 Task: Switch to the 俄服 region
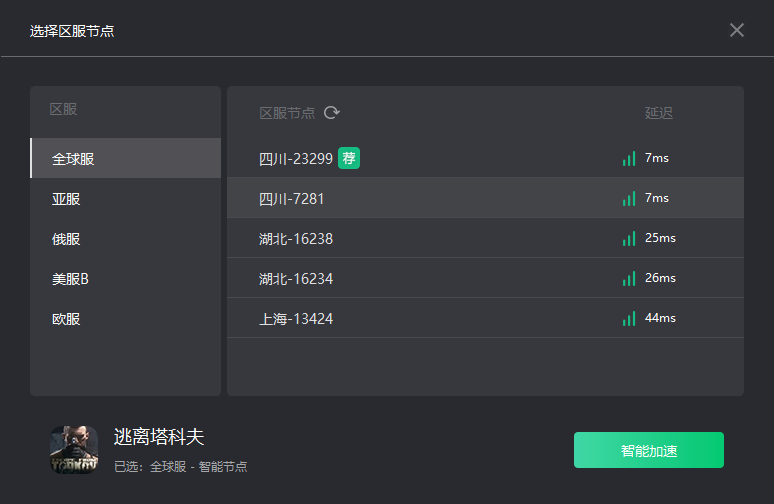coord(125,239)
